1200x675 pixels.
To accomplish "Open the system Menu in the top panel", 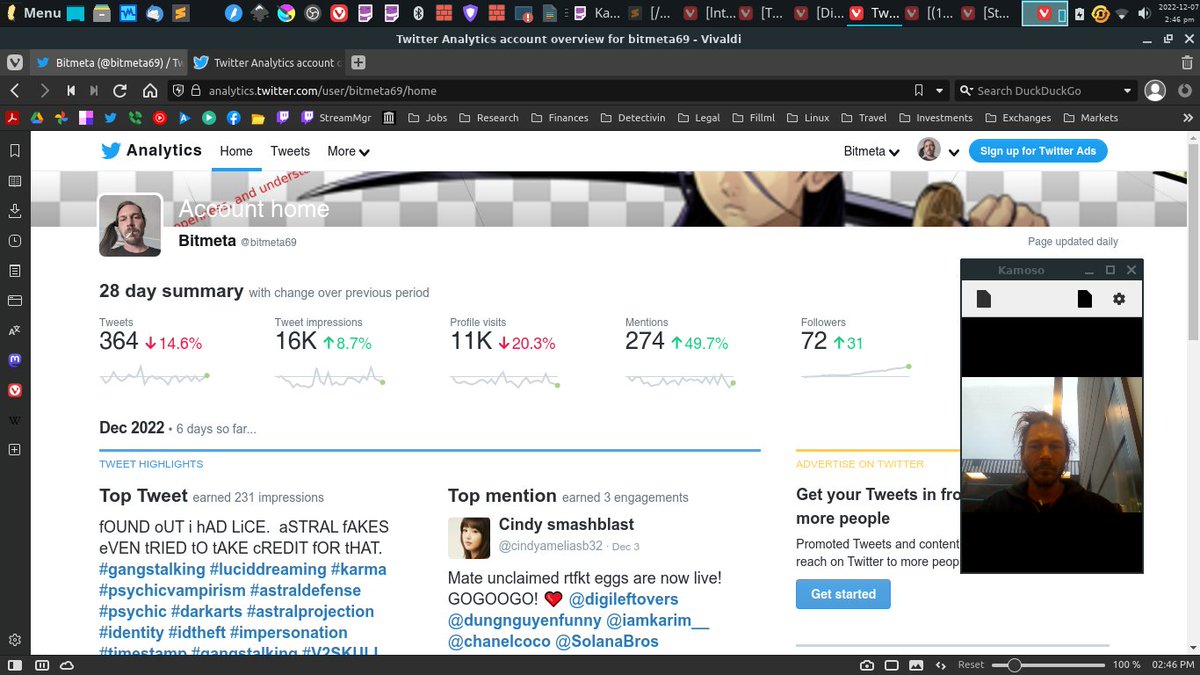I will 33,13.
